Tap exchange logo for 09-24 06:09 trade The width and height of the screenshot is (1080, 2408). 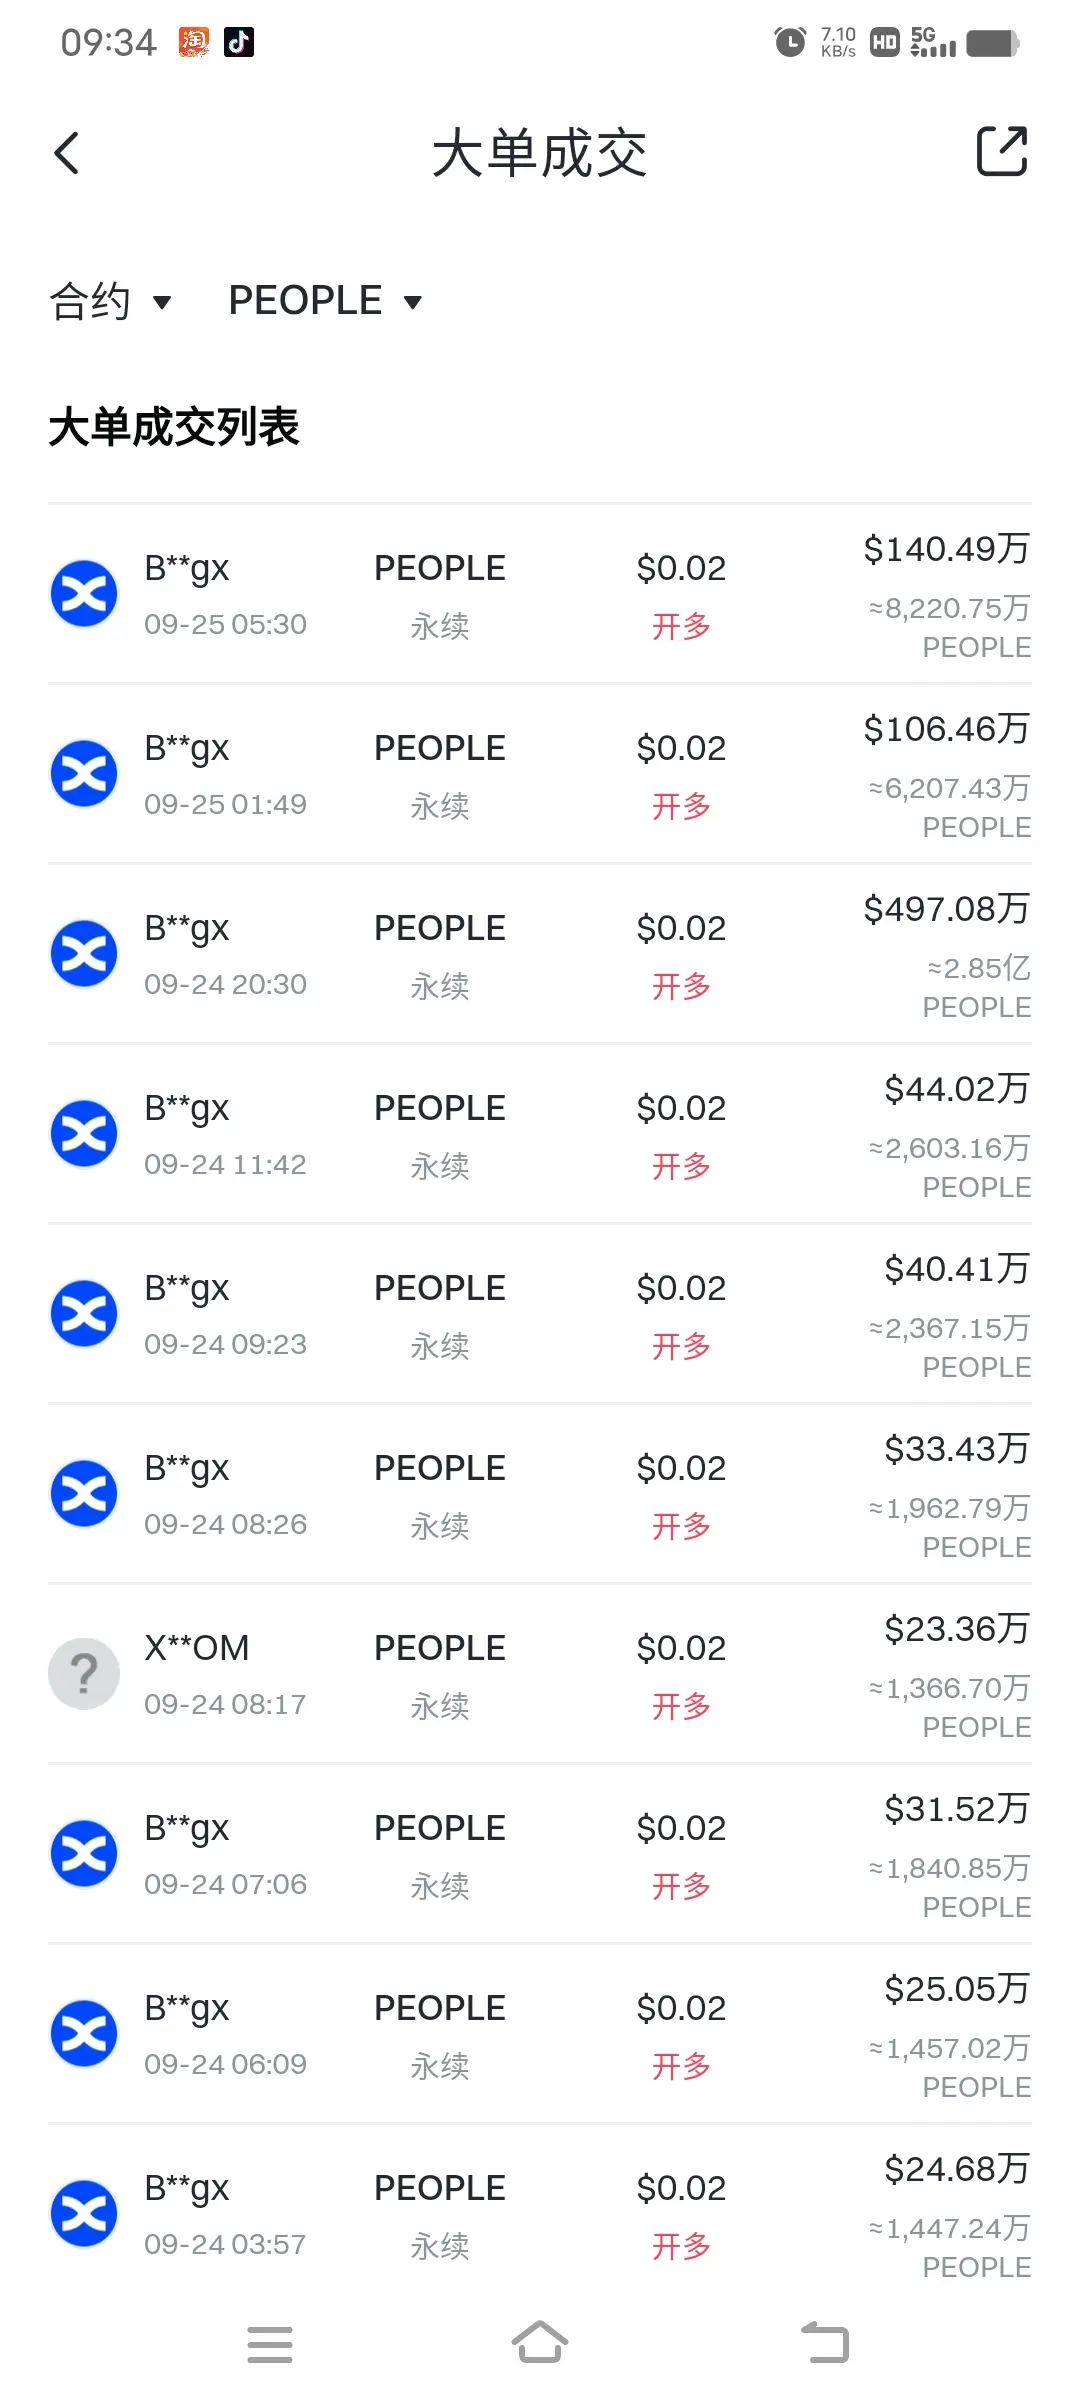tap(84, 2033)
